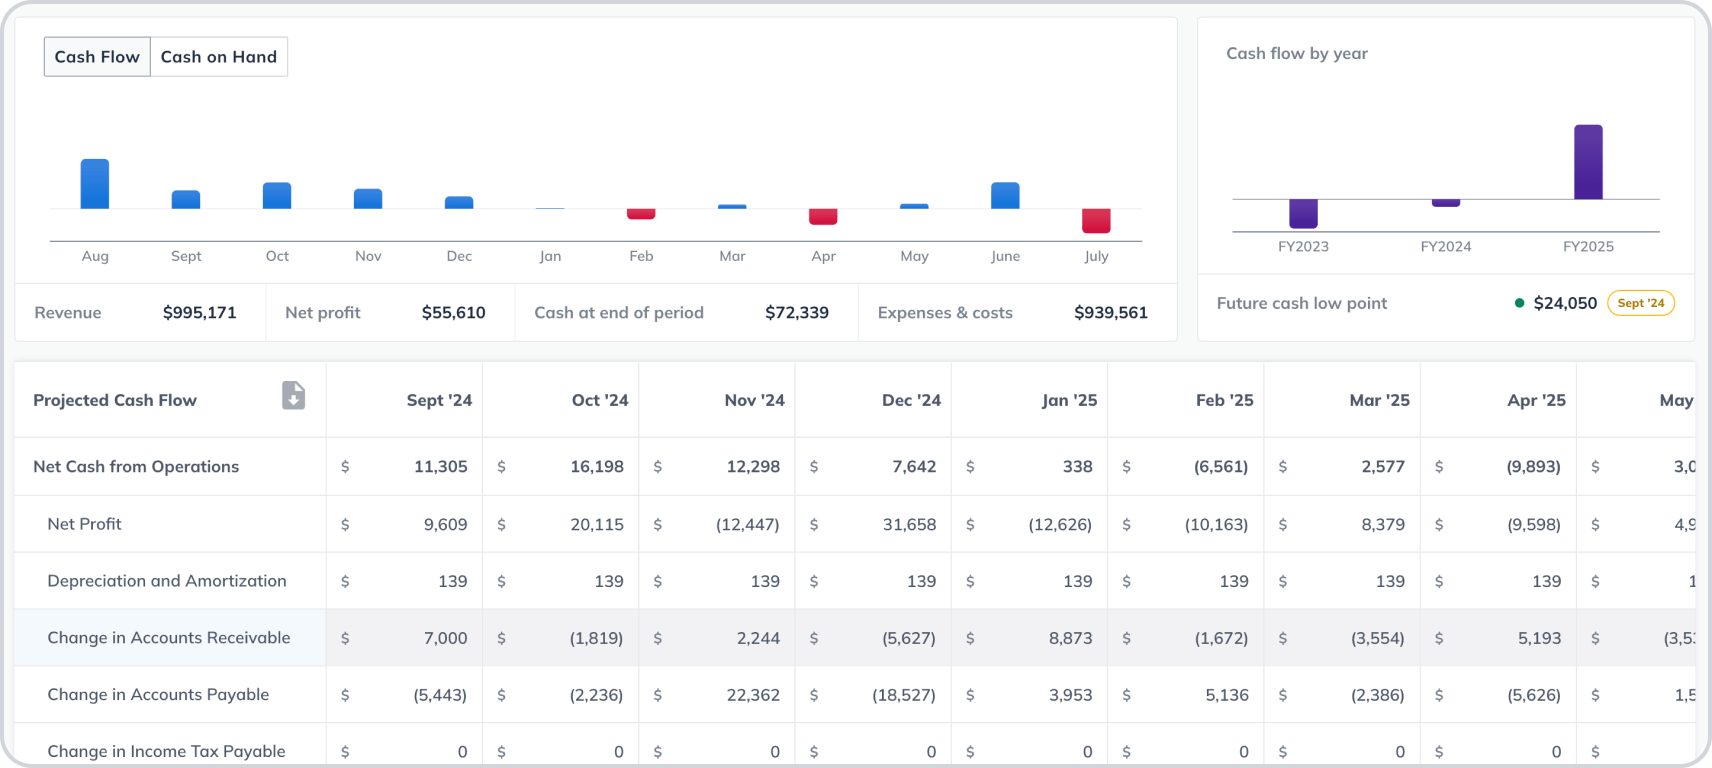Click the Change in Accounts Payable label

(x=158, y=695)
